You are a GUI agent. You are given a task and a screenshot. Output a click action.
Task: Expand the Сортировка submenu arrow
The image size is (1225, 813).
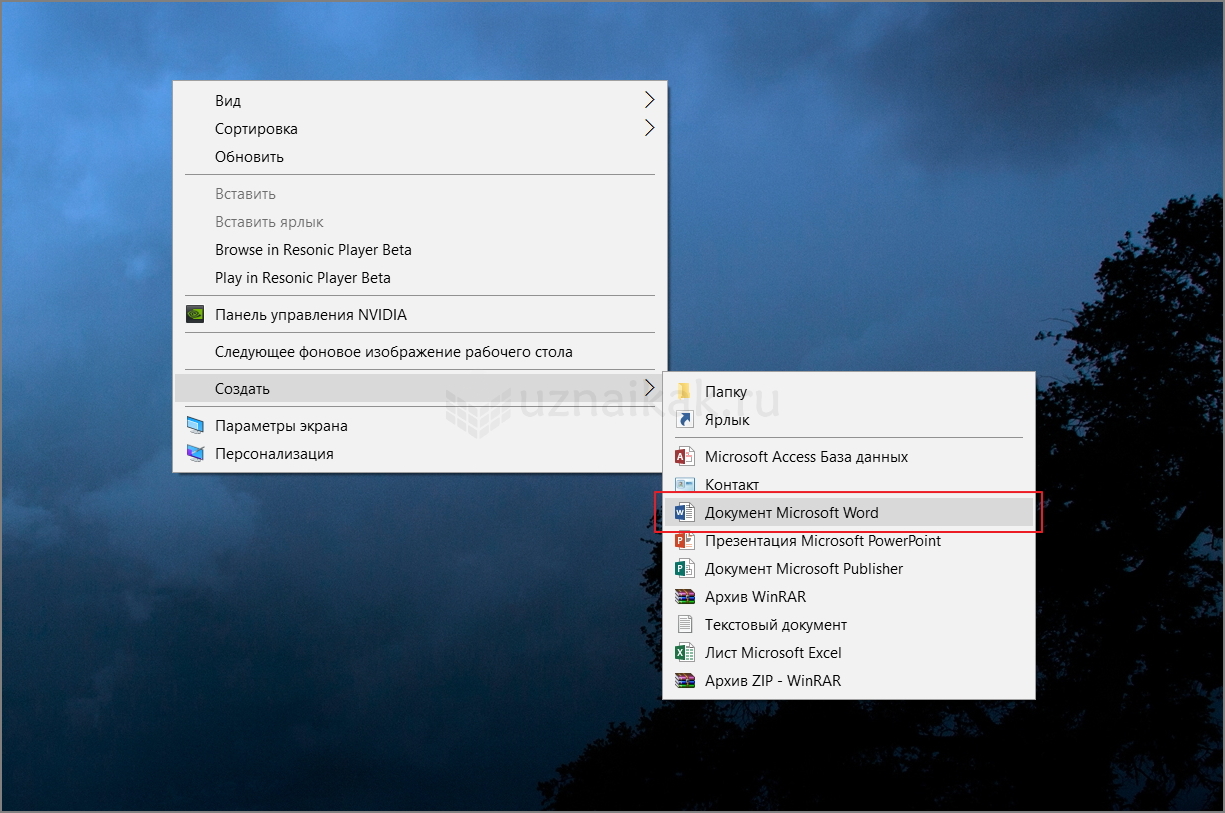click(x=649, y=128)
